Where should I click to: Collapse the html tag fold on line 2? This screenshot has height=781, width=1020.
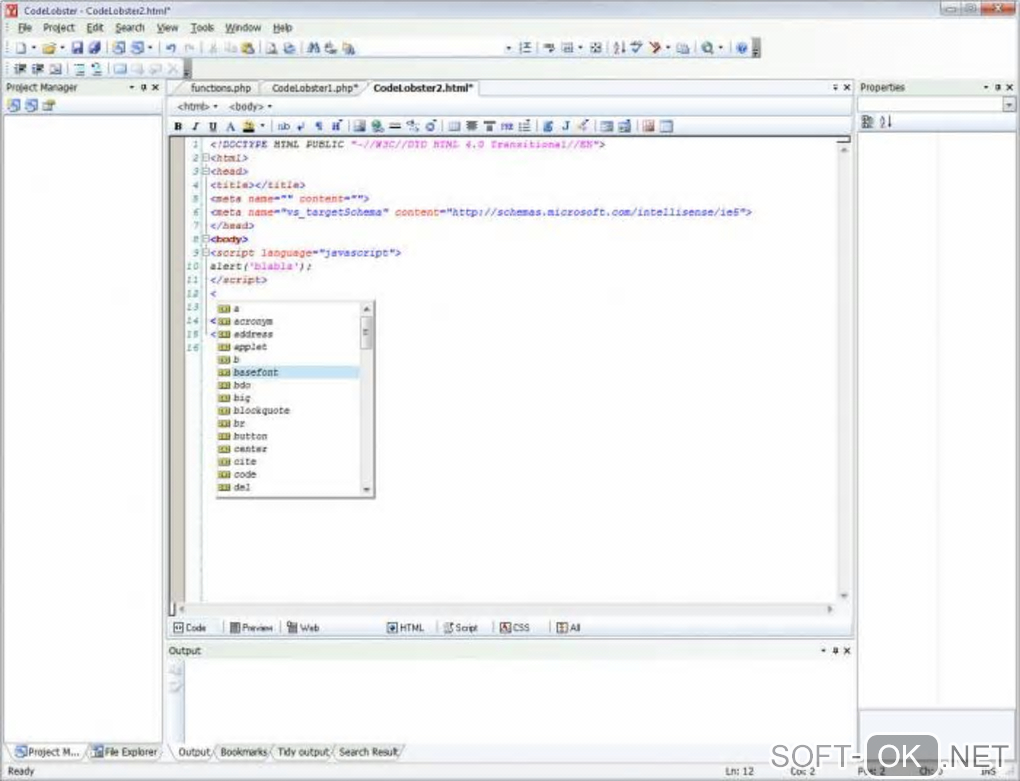click(x=205, y=157)
